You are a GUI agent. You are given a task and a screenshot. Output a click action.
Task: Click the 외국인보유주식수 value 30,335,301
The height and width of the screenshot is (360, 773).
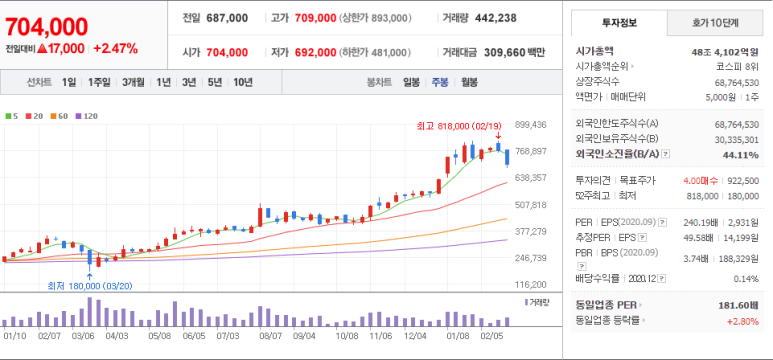[x=737, y=139]
